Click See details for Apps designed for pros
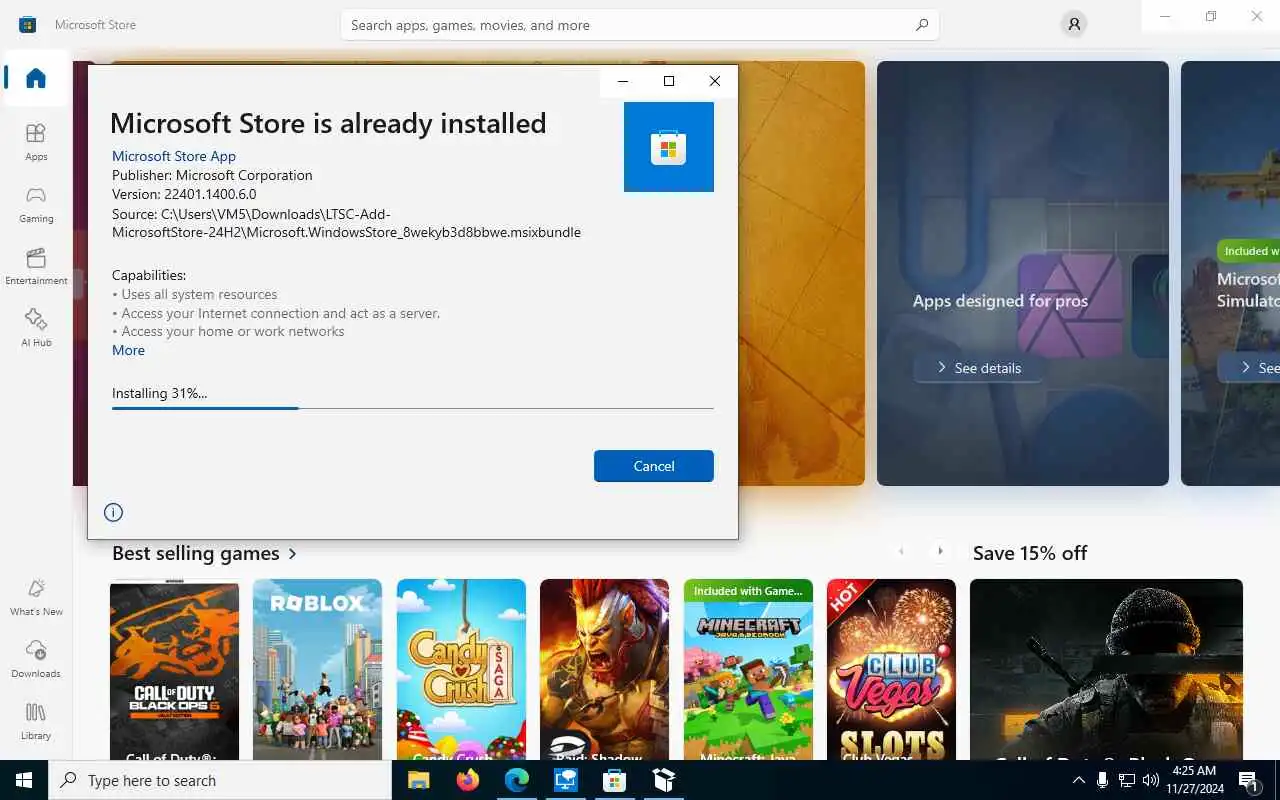The width and height of the screenshot is (1280, 800). [x=978, y=368]
